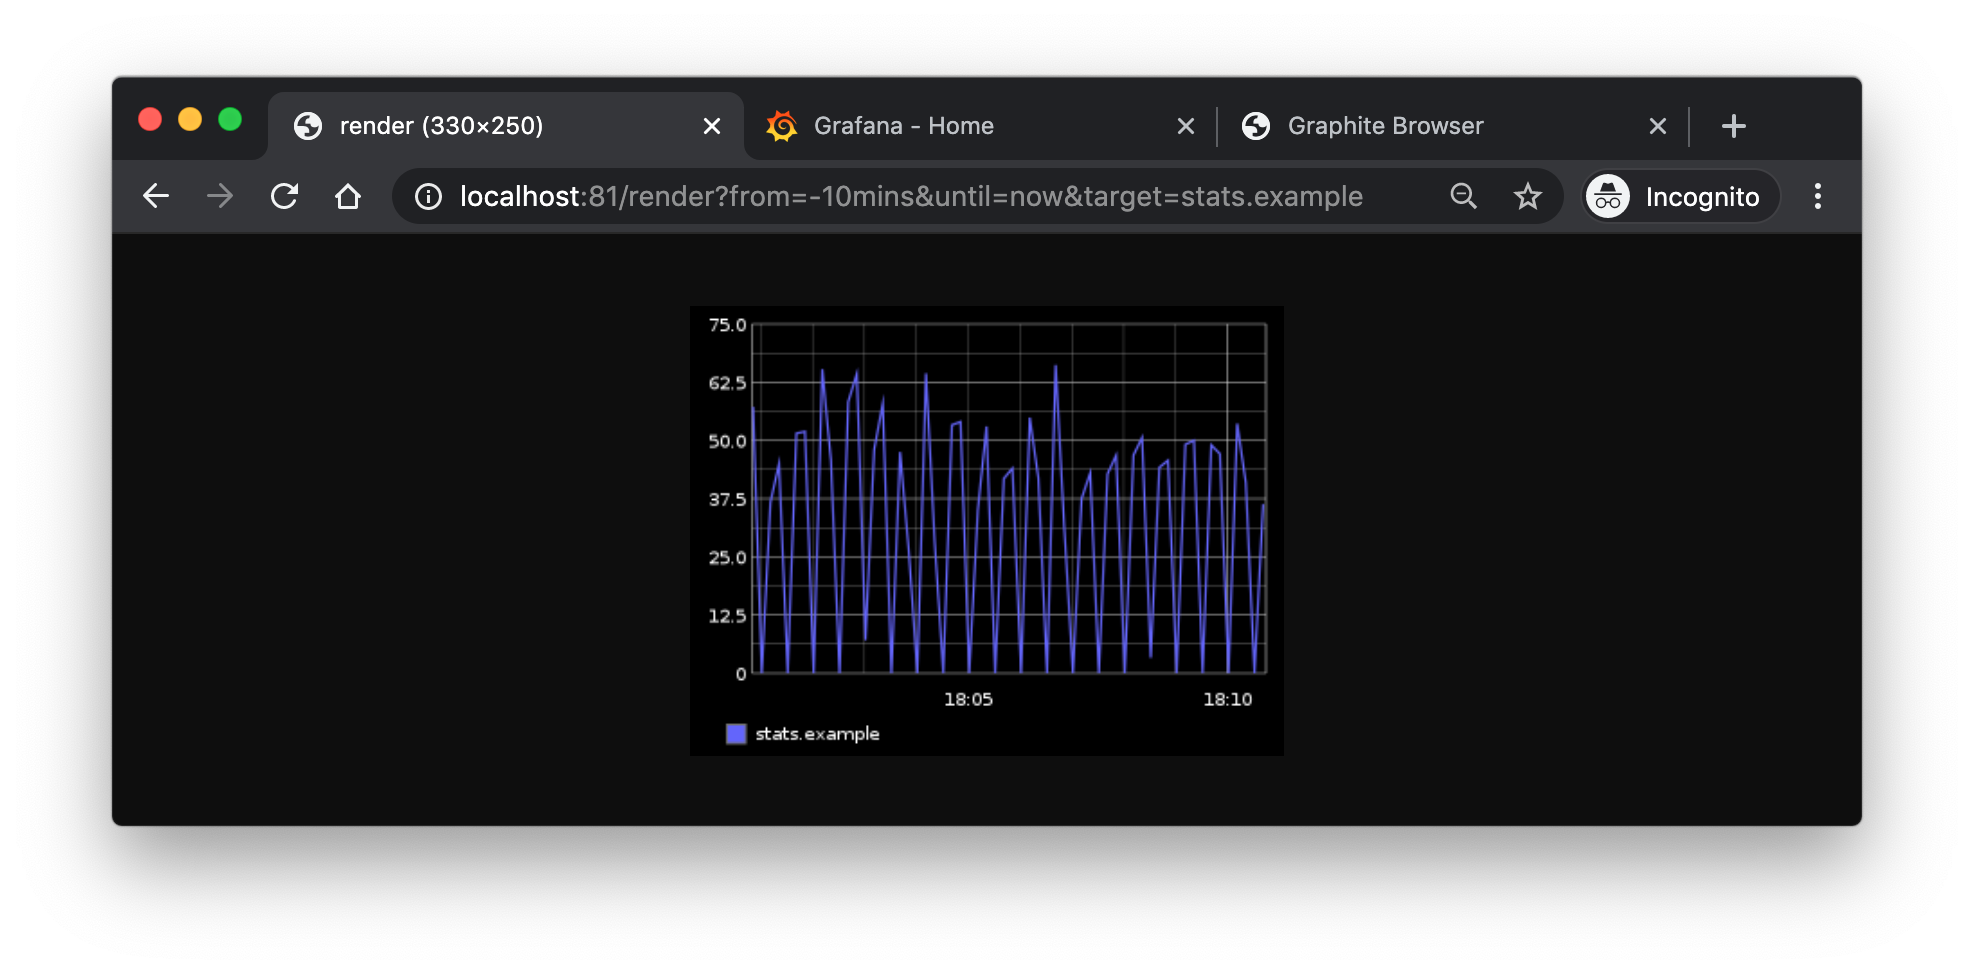Viewport: 1974px width, 974px height.
Task: Click the 37.5 y-axis label
Action: [727, 499]
